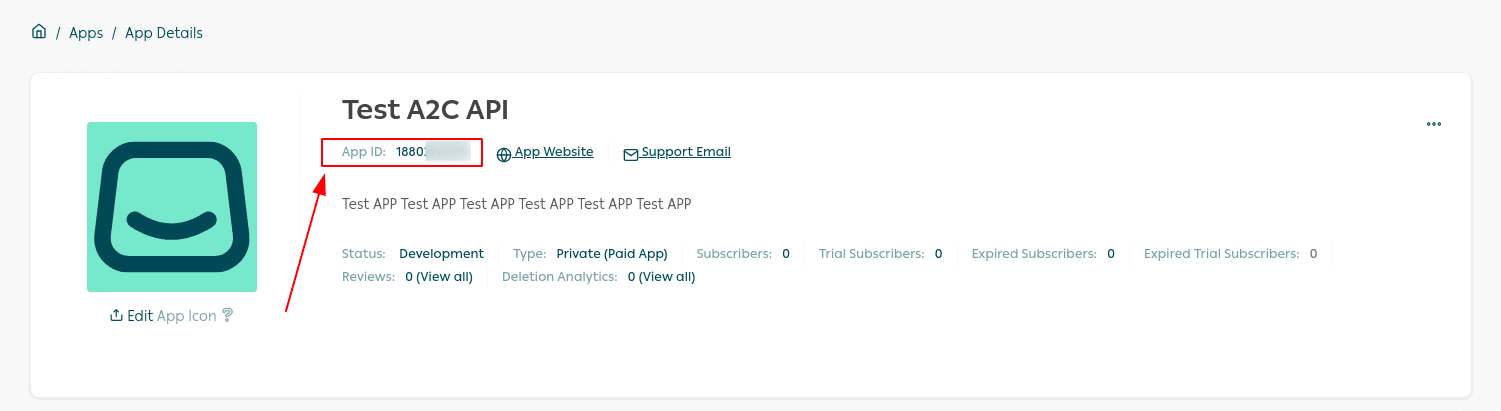Click the Private (Paid App) type value

(x=612, y=254)
